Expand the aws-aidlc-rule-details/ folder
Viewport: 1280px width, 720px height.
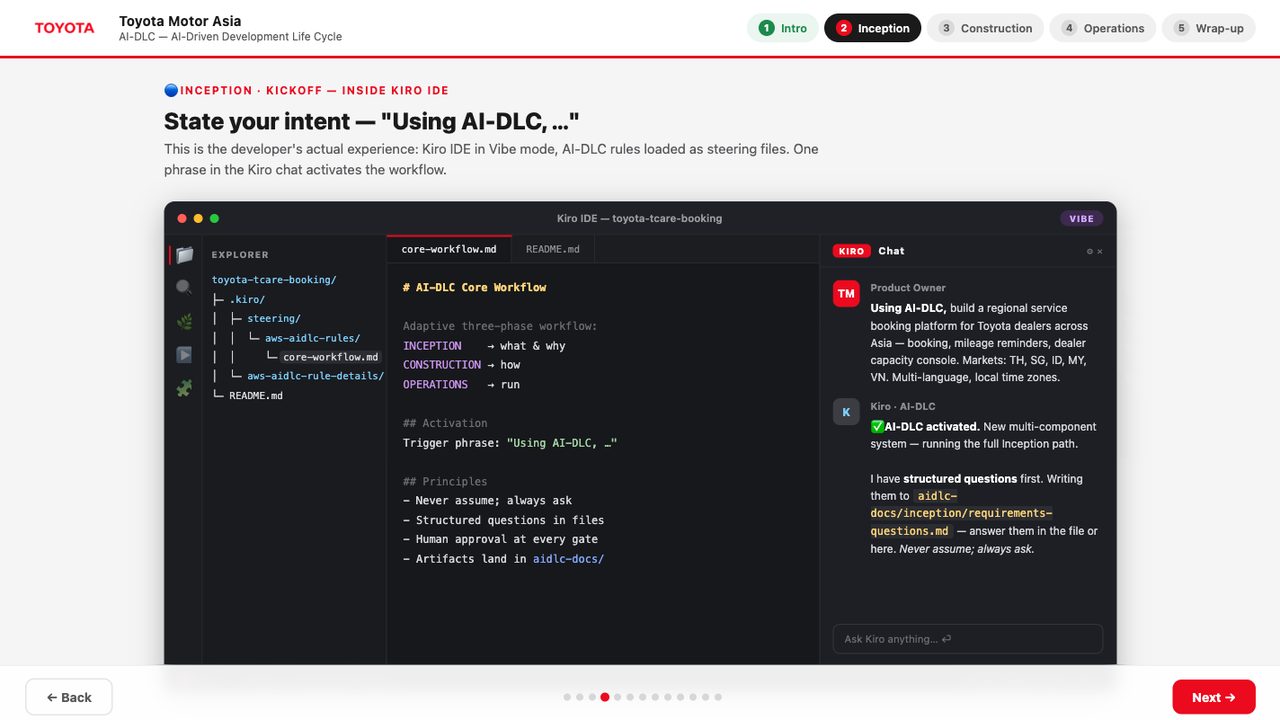point(315,376)
